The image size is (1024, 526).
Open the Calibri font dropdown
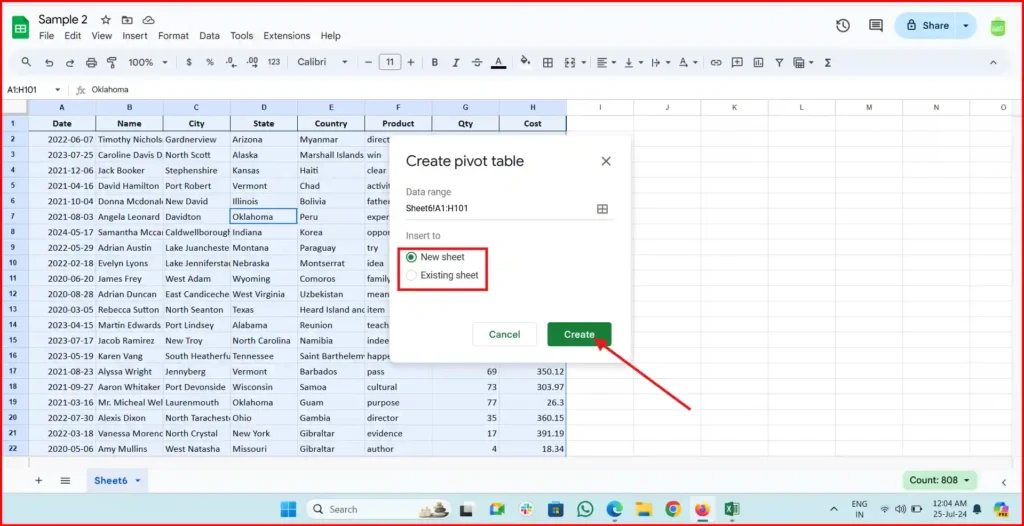tap(323, 63)
